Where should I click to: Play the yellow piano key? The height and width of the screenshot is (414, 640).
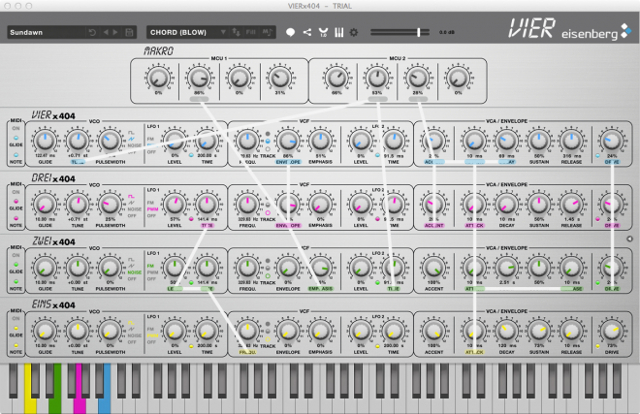click(29, 389)
